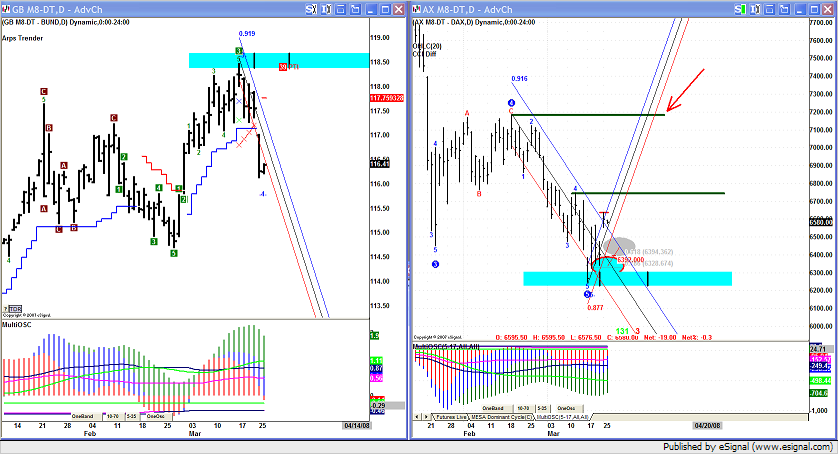This screenshot has width=838, height=454.
Task: Select the cyan rectangle on the Bund chart
Action: 300,60
